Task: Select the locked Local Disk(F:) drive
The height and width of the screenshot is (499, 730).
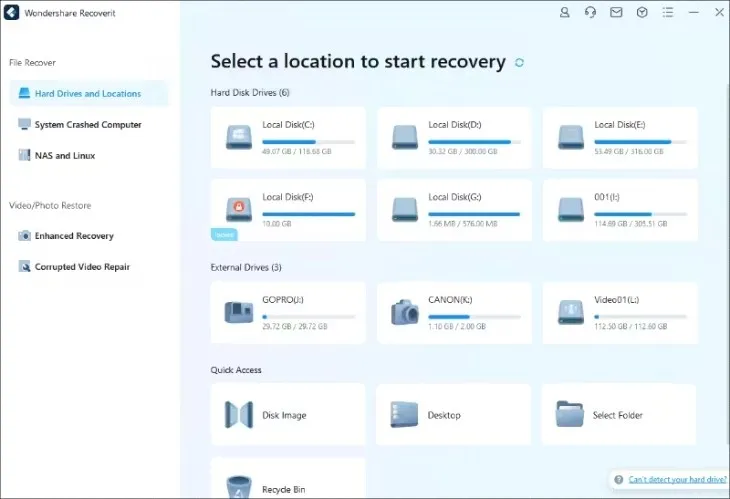Action: point(288,208)
